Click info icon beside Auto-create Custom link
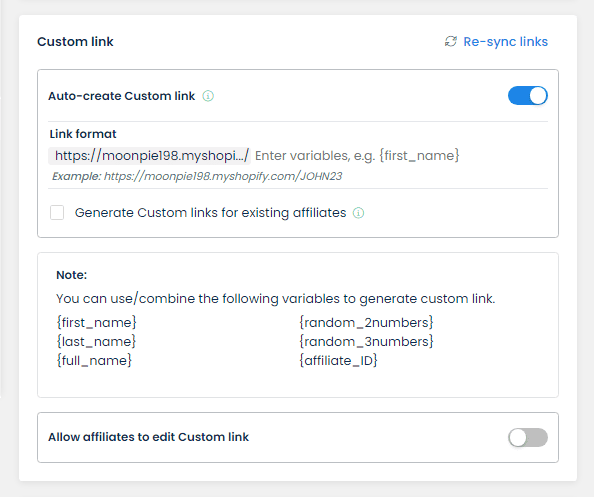This screenshot has height=497, width=594. coord(208,96)
